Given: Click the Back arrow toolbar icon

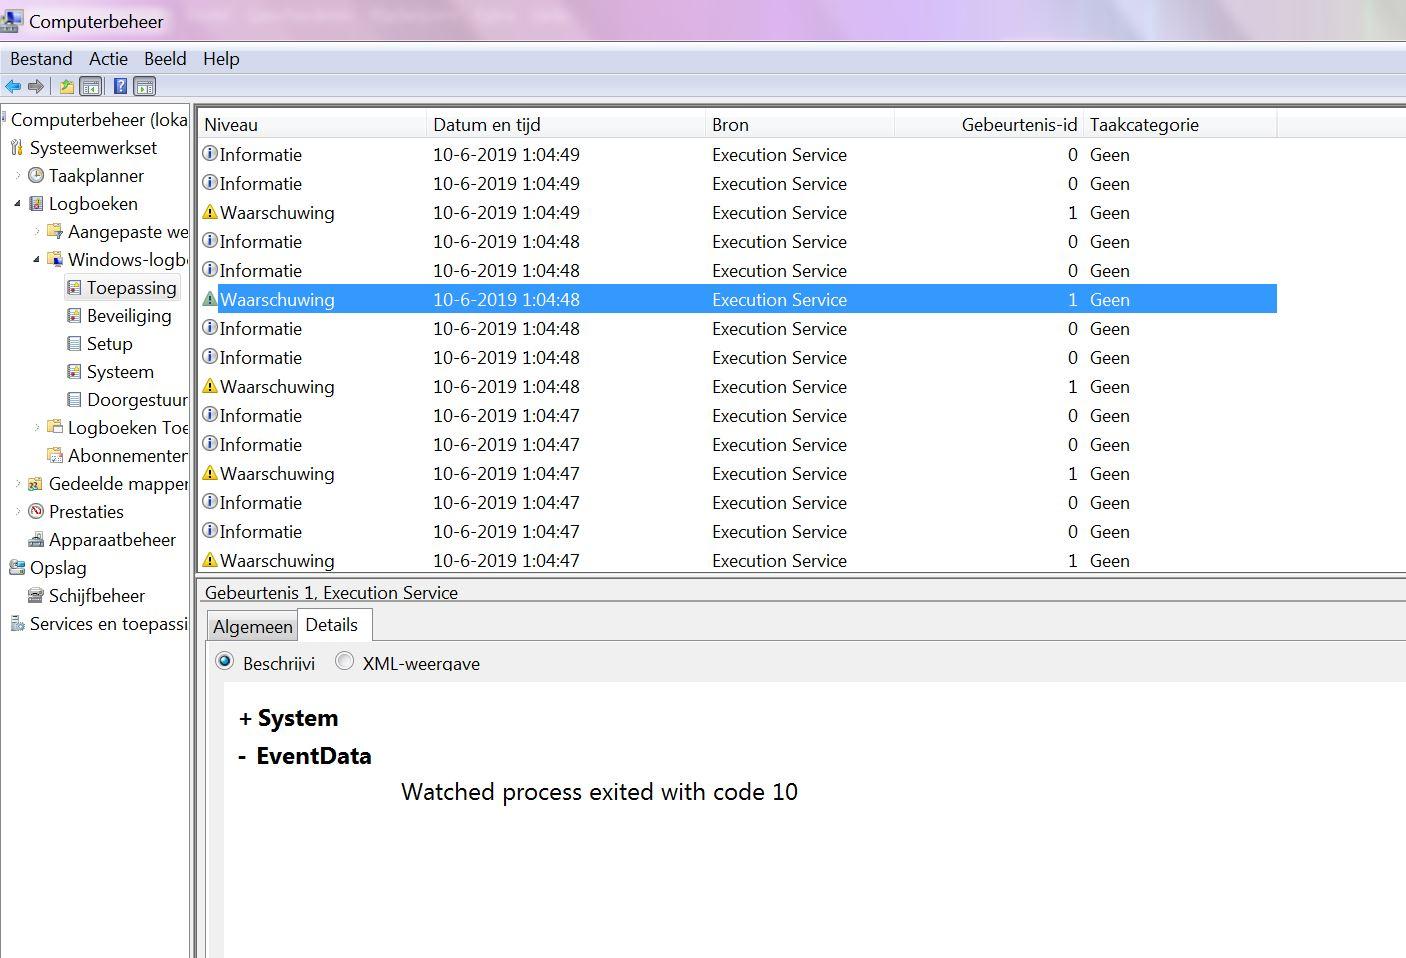Looking at the screenshot, I should click(13, 87).
